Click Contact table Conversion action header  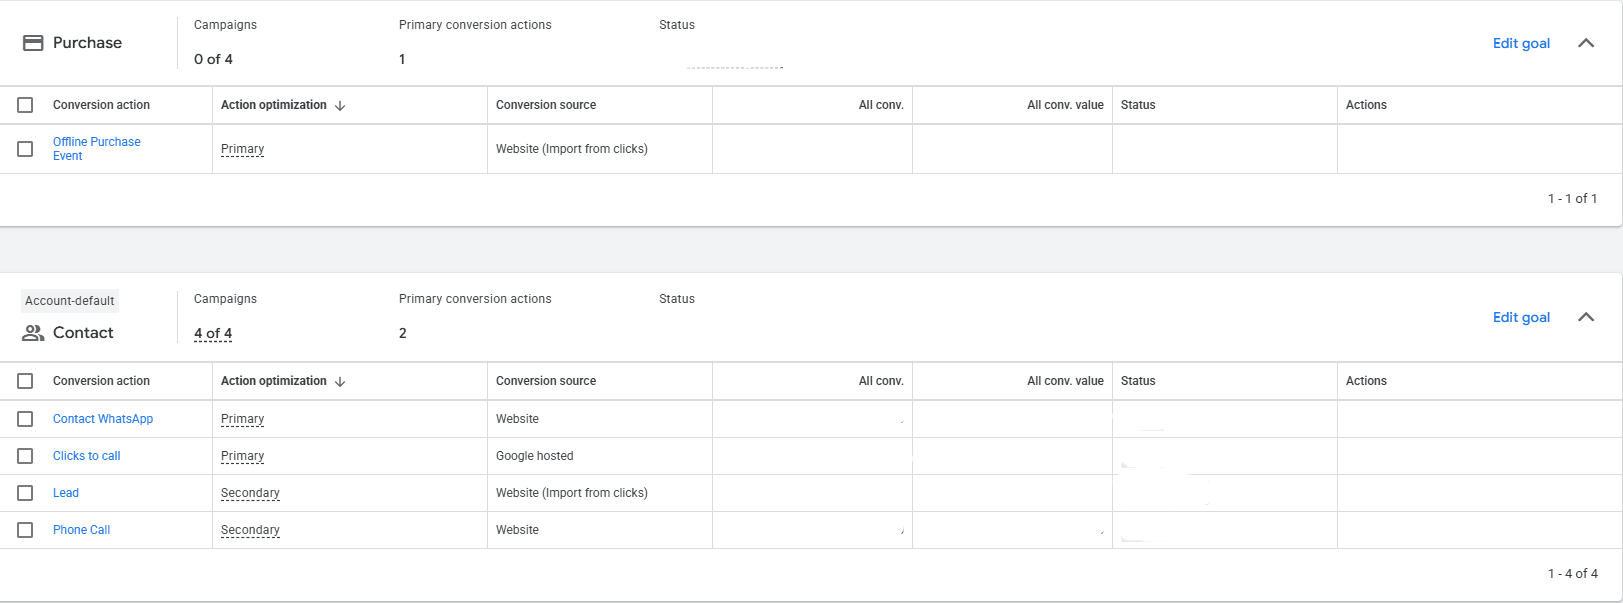click(101, 381)
